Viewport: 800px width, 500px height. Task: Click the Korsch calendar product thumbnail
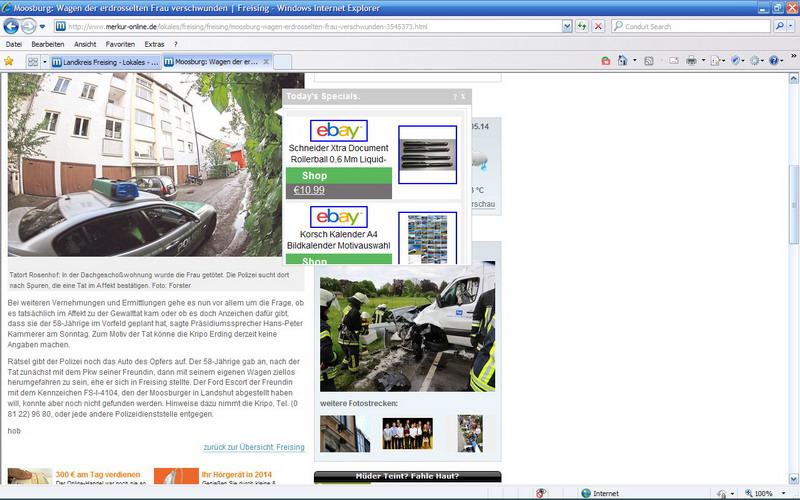(x=428, y=238)
